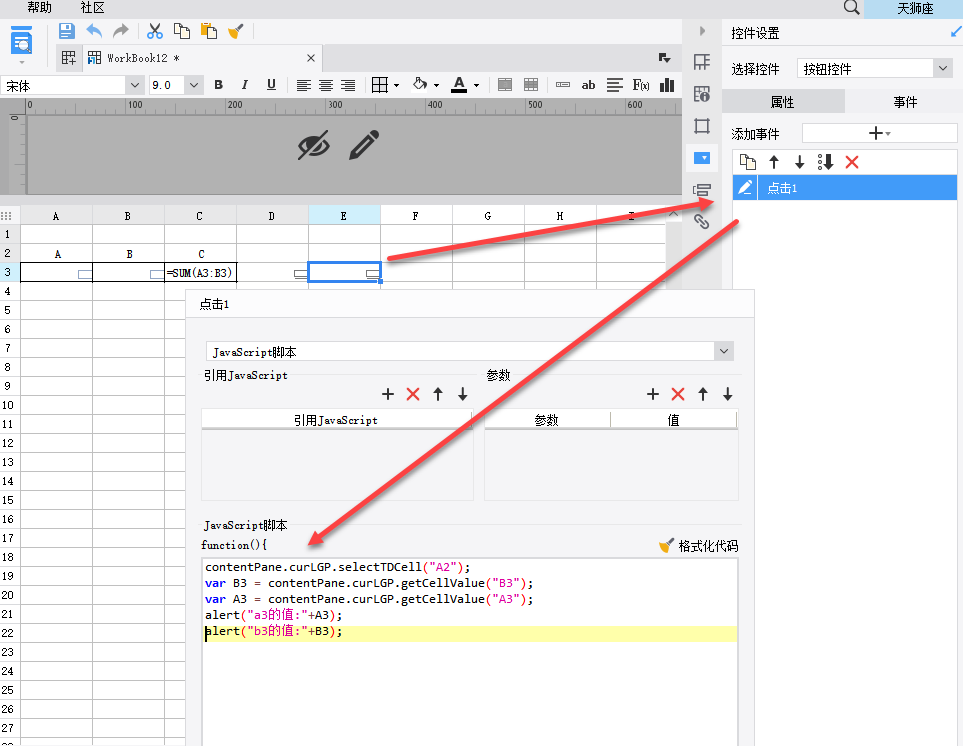Viewport: 963px width, 746px height.
Task: Click the Paste clipboard icon
Action: click(x=209, y=31)
